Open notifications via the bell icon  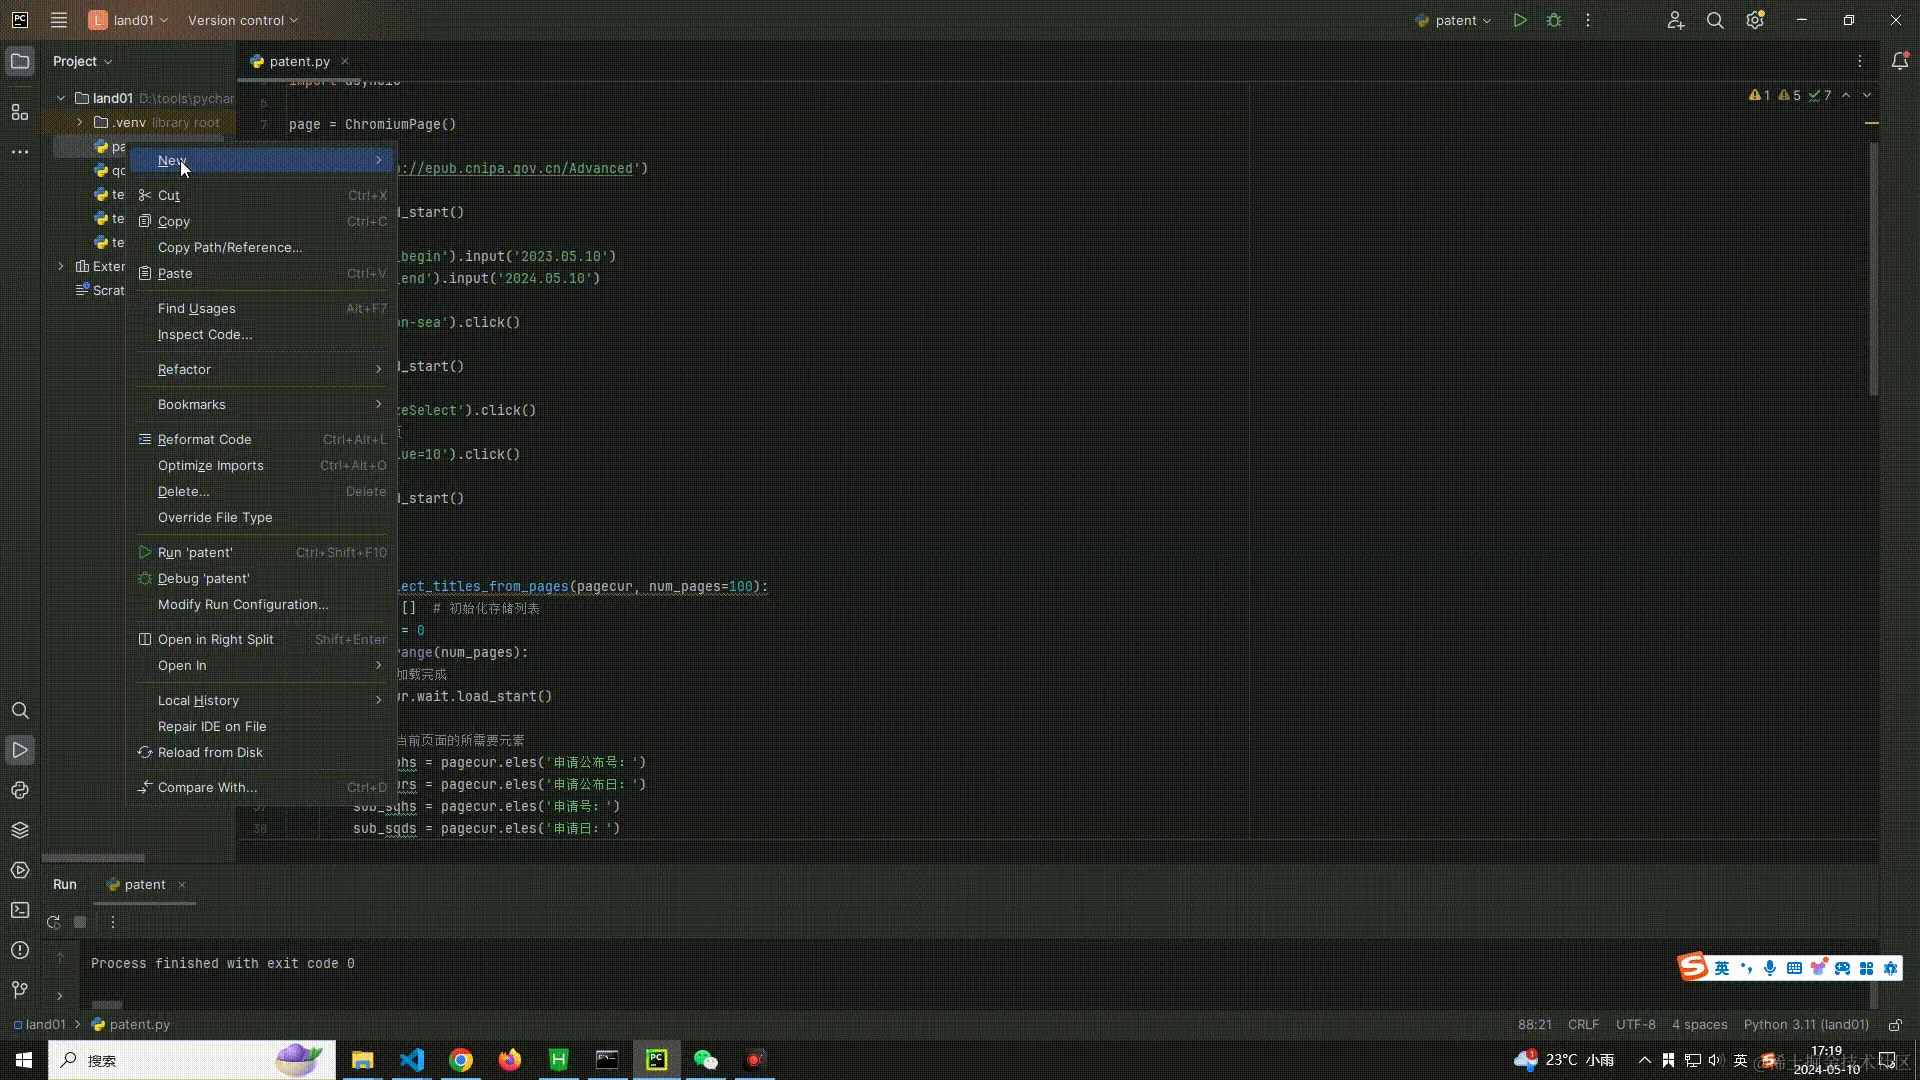pyautogui.click(x=1901, y=61)
